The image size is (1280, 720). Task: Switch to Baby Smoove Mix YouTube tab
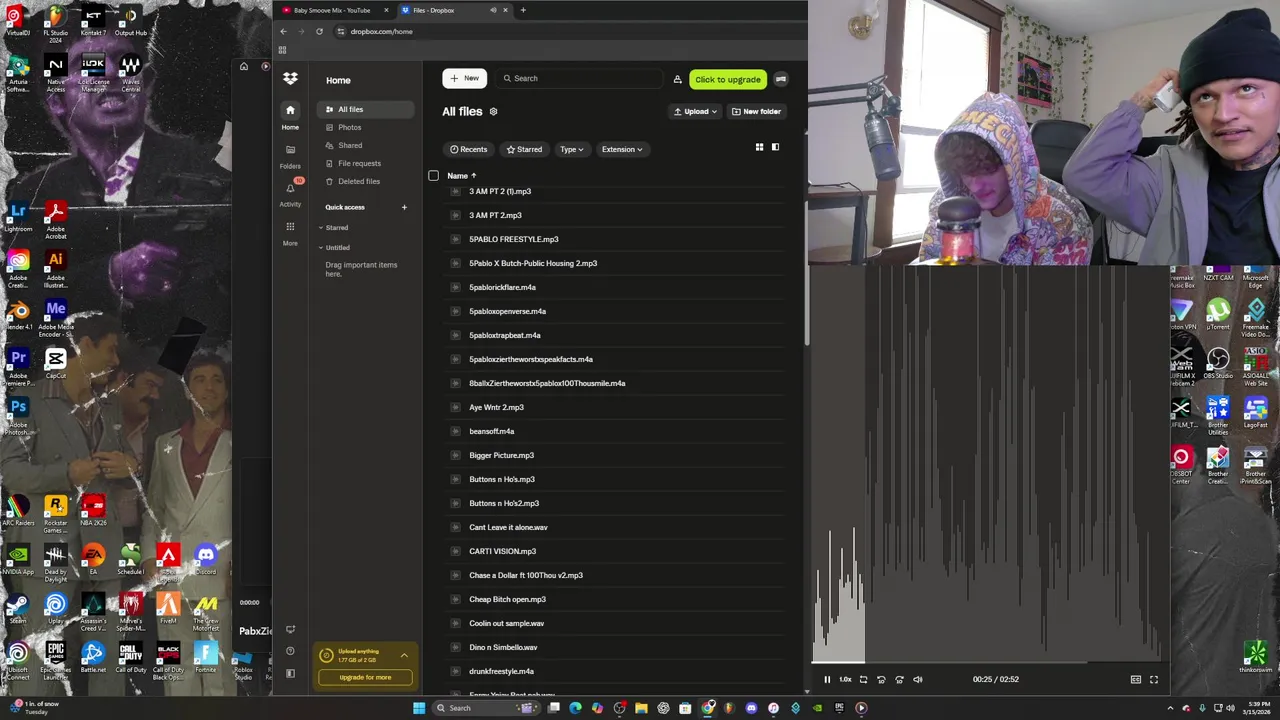[331, 10]
